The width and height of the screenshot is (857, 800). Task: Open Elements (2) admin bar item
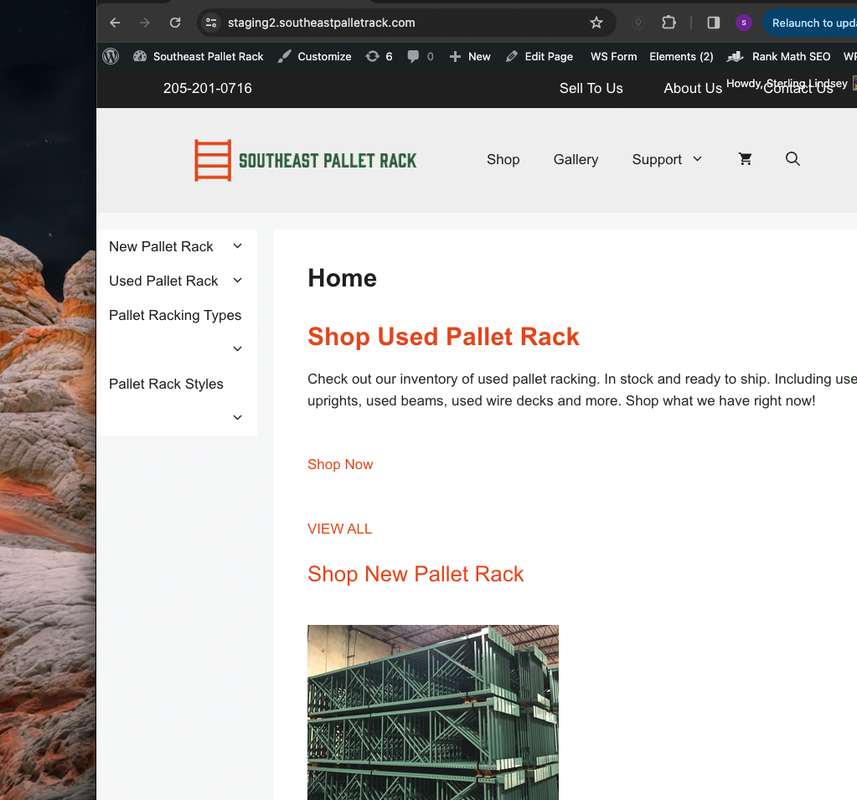(681, 56)
